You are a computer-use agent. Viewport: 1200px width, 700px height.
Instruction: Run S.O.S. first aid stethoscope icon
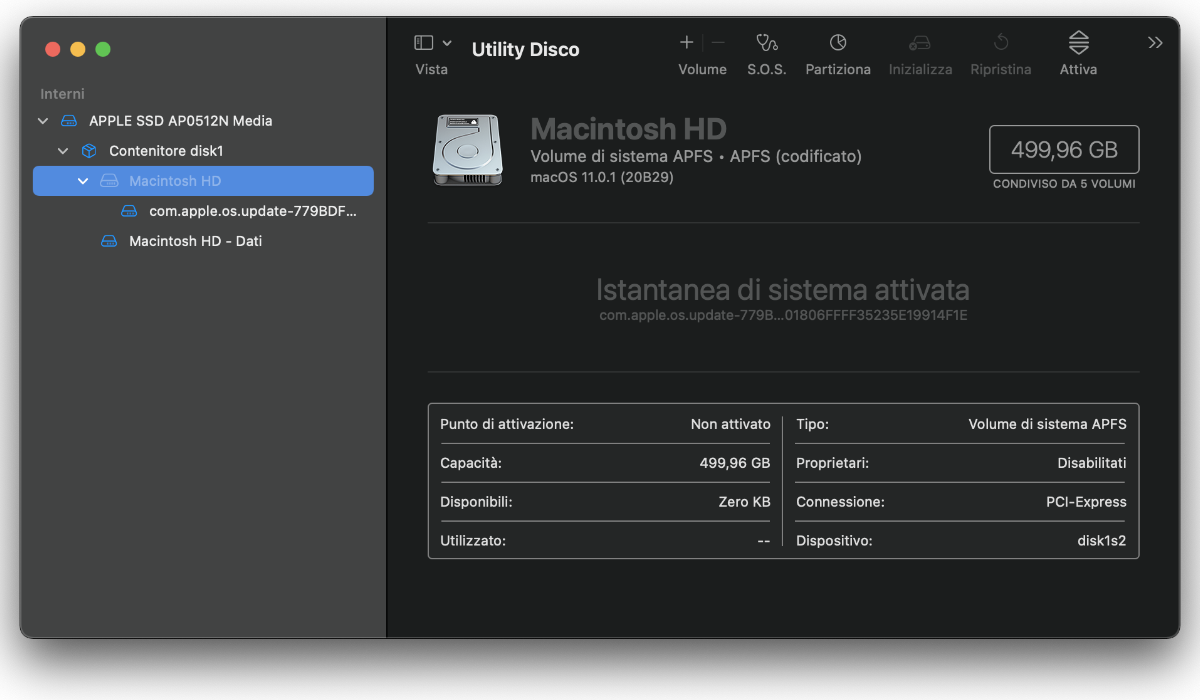click(767, 42)
